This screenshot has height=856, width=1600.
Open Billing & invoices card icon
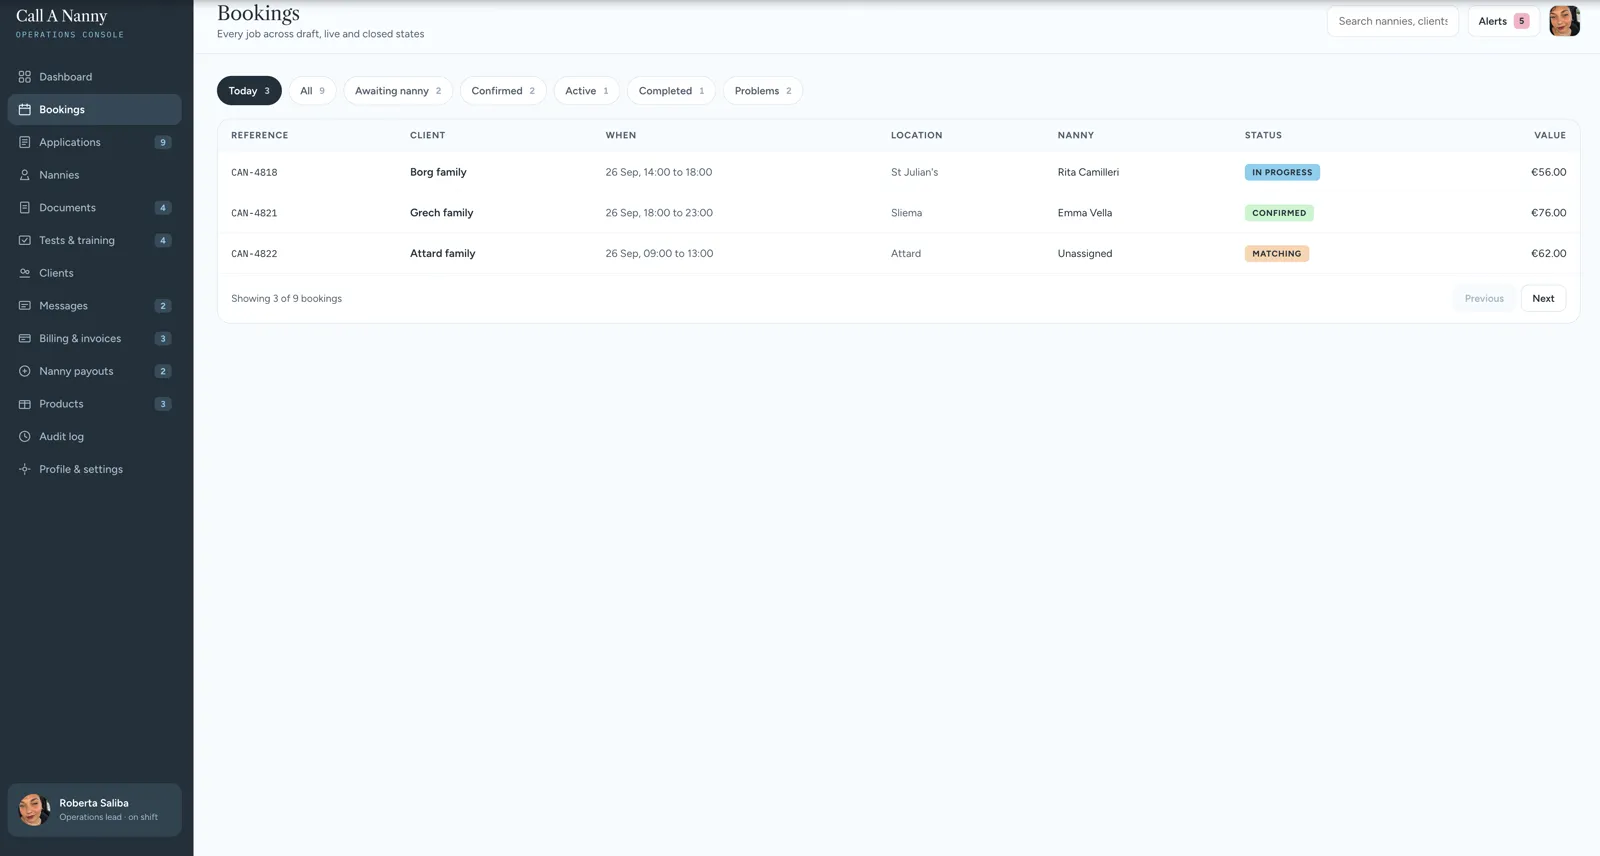pos(25,338)
